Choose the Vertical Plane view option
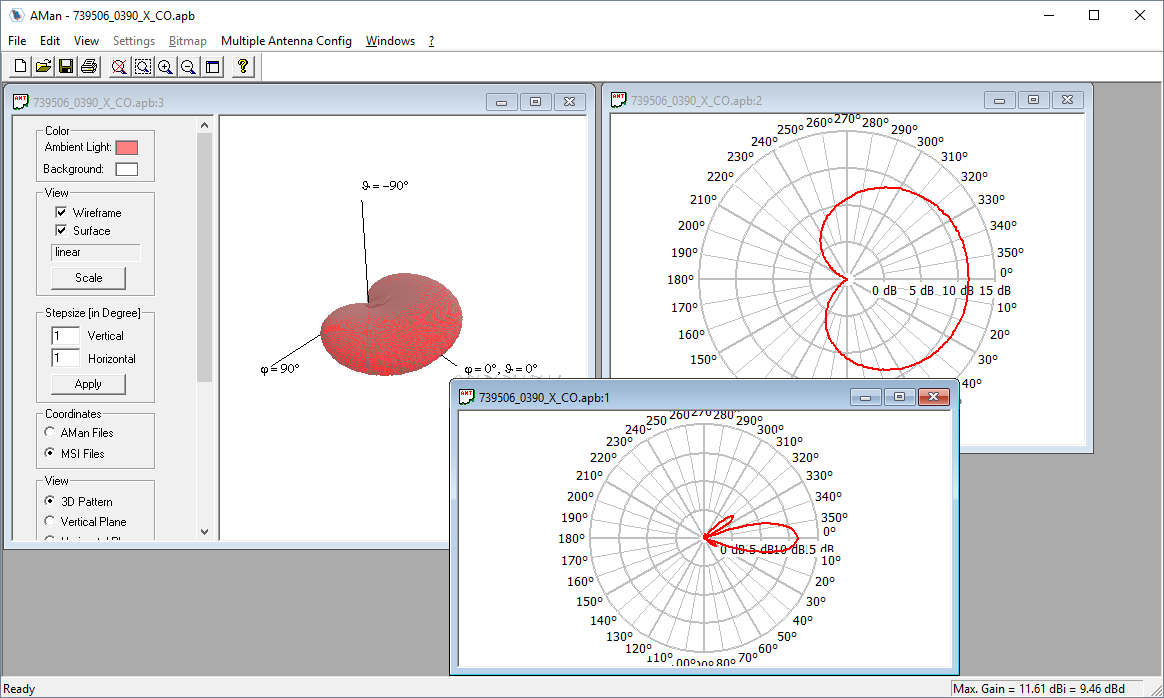Viewport: 1164px width, 698px height. click(x=51, y=522)
